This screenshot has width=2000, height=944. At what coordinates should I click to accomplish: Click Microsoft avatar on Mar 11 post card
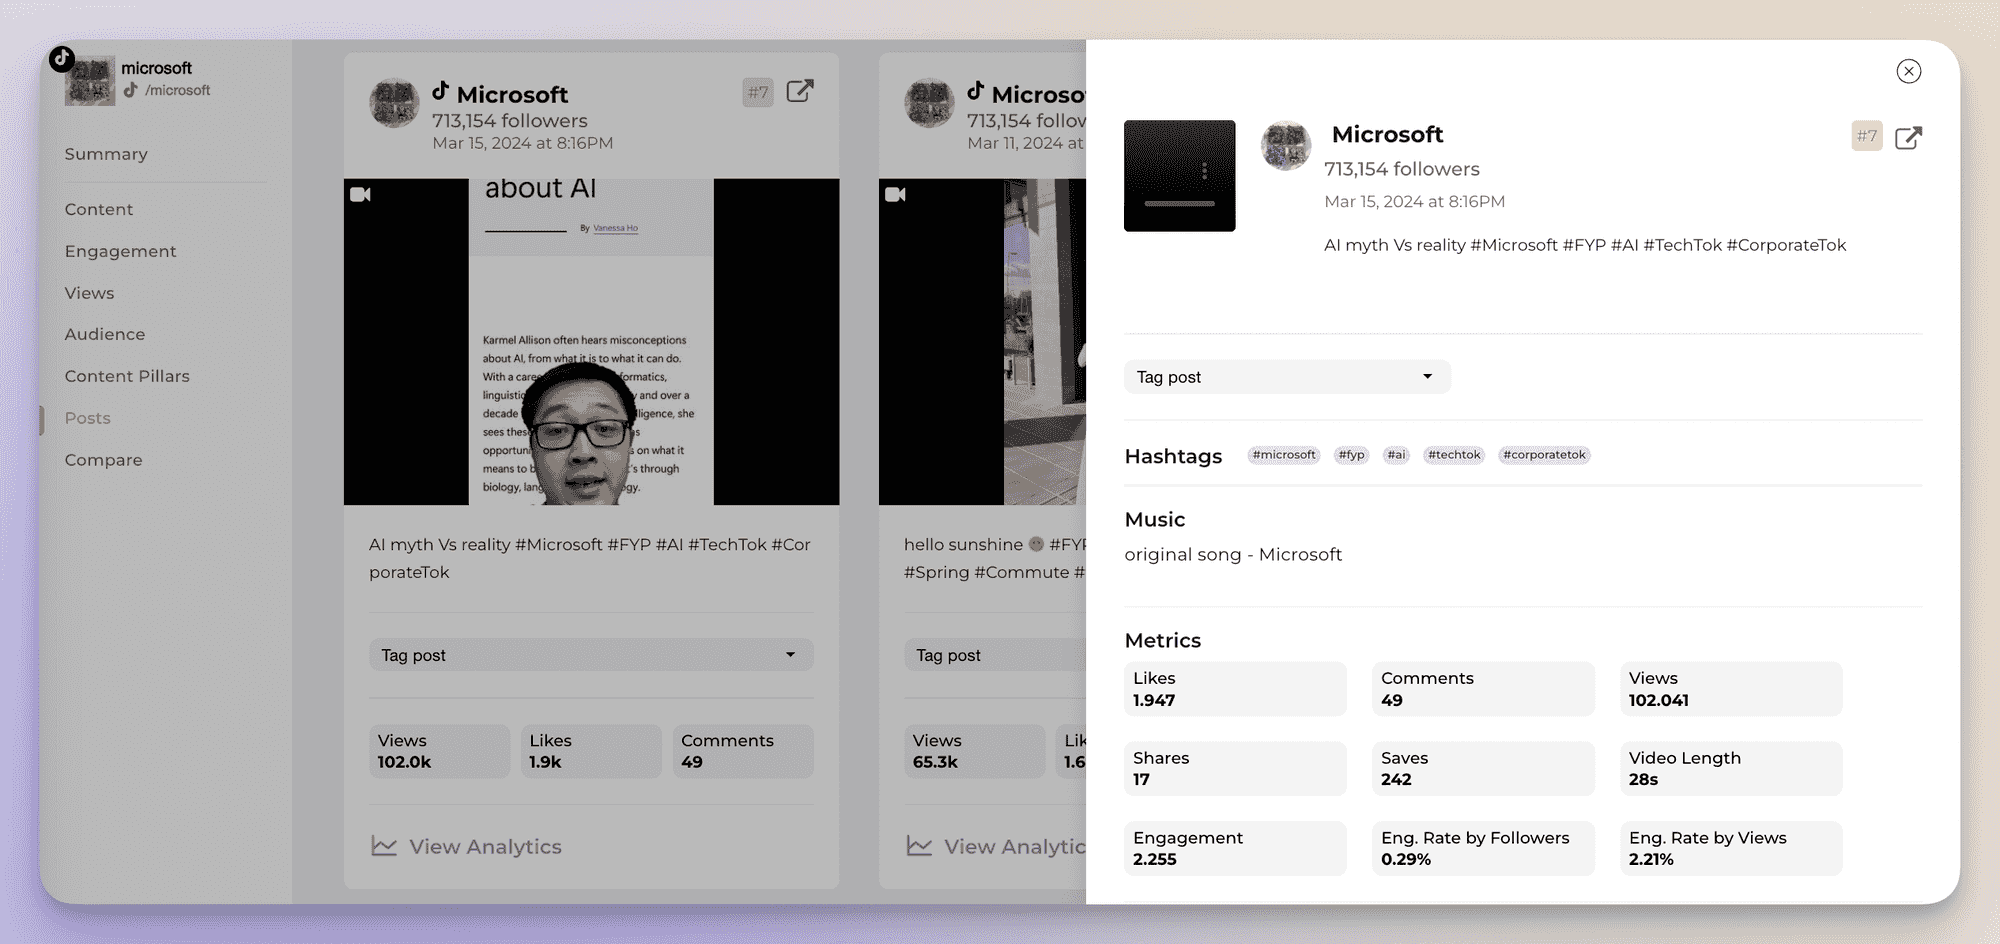tap(929, 103)
